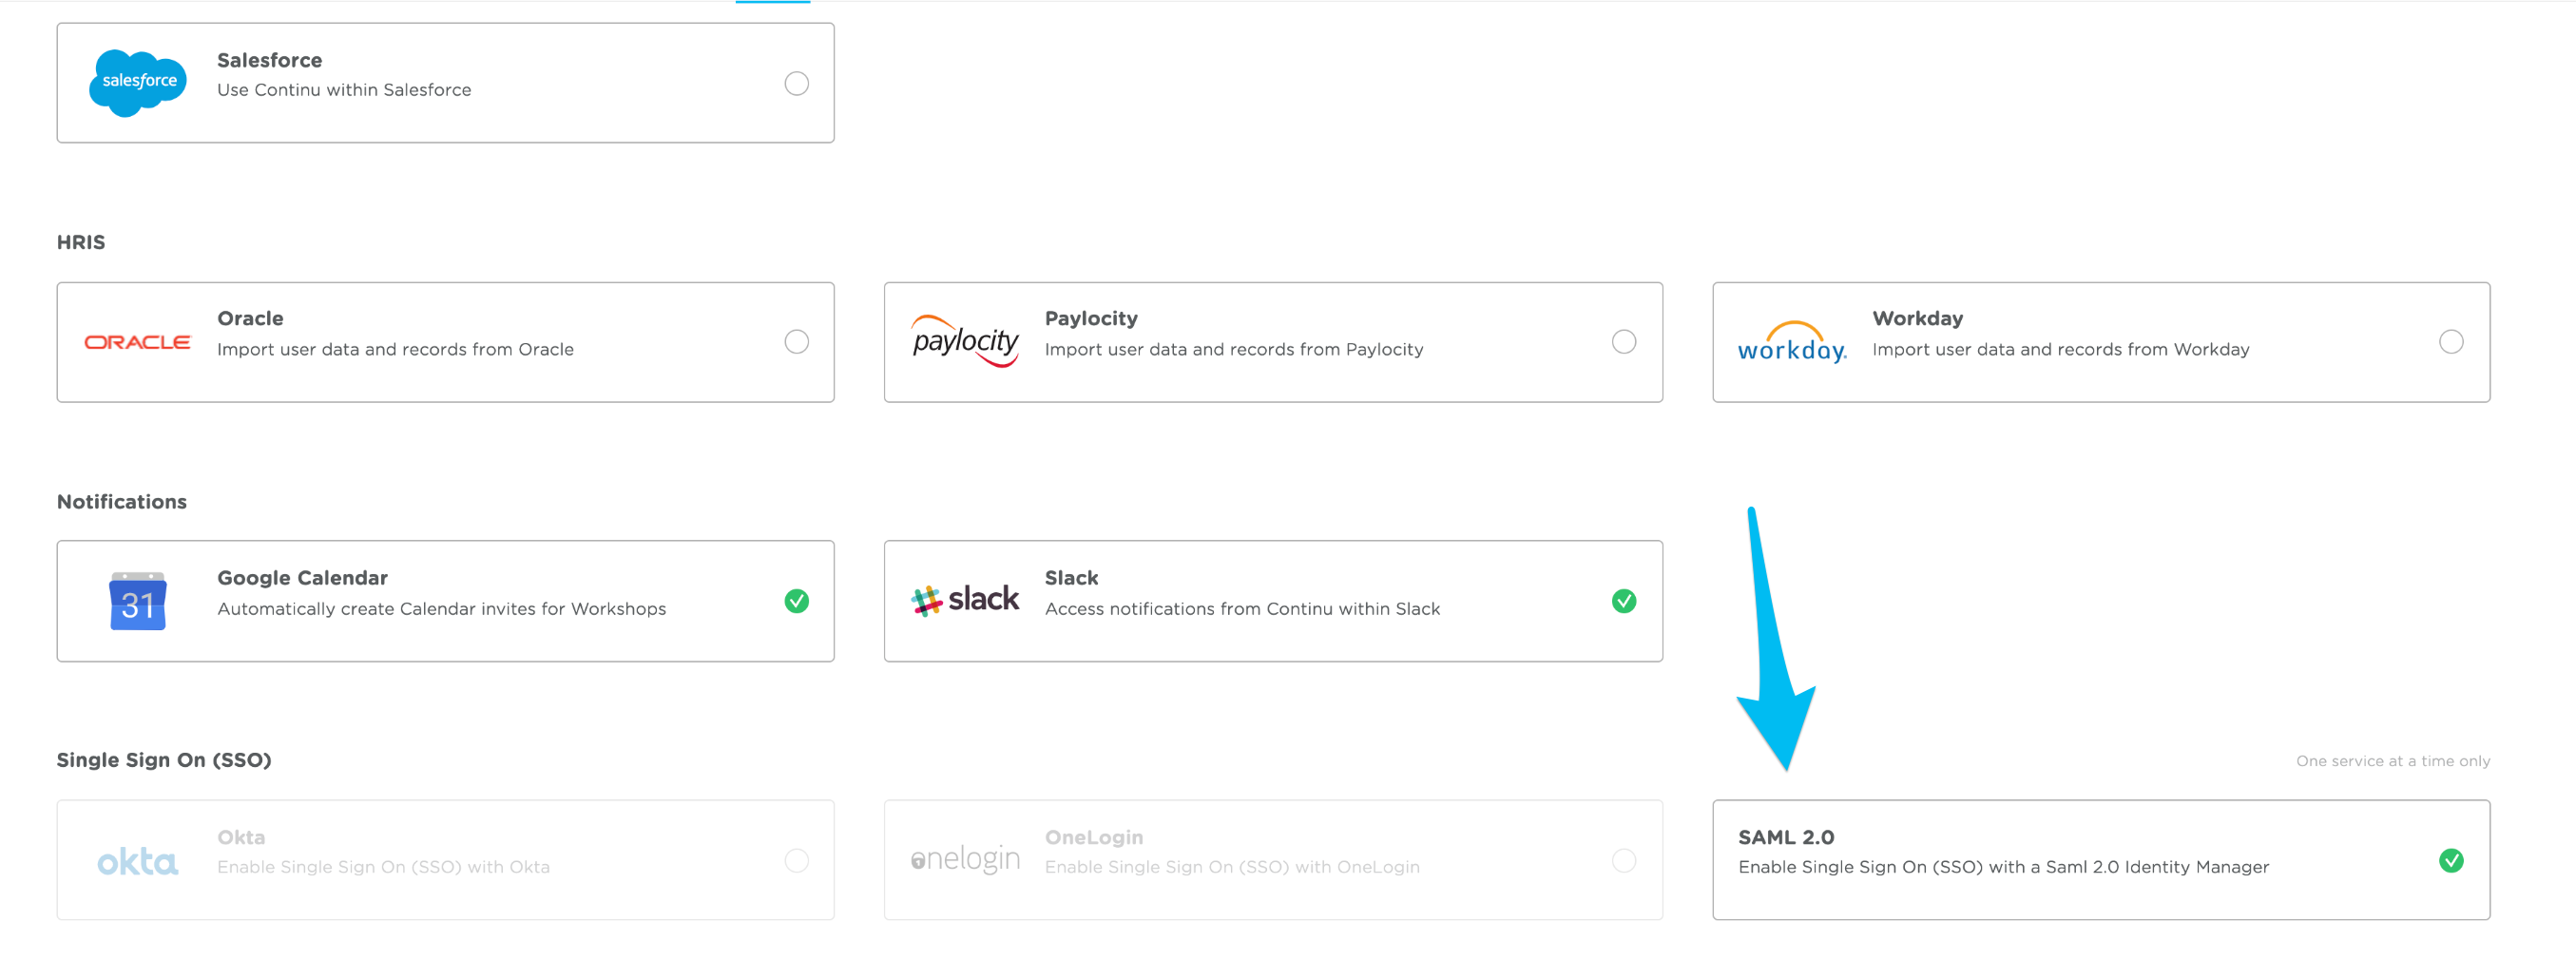The image size is (2576, 960).
Task: Click 'One service at a time only' note
Action: 2393,761
